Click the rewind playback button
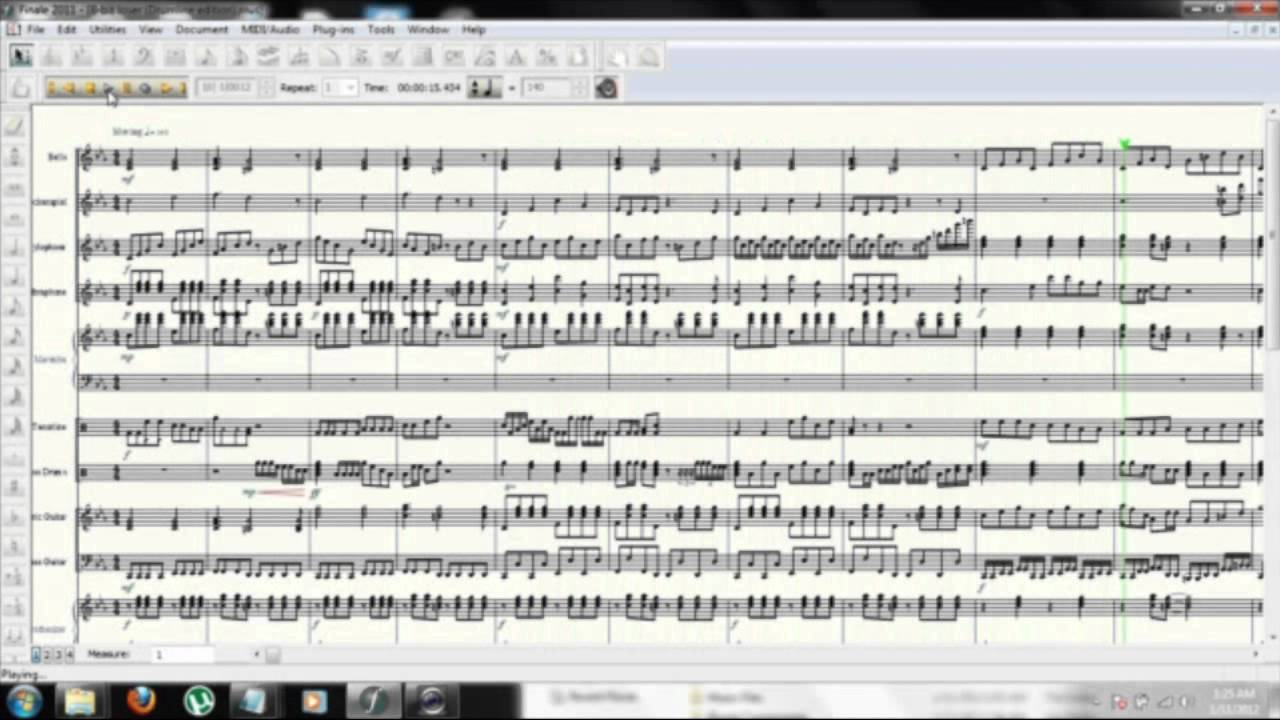The height and width of the screenshot is (720, 1280). (70, 88)
